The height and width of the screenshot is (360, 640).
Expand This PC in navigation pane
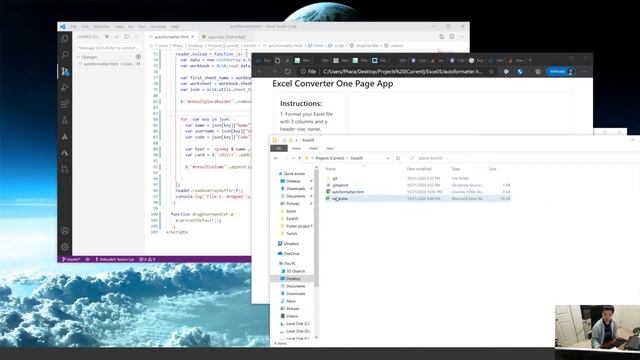pyautogui.click(x=289, y=263)
